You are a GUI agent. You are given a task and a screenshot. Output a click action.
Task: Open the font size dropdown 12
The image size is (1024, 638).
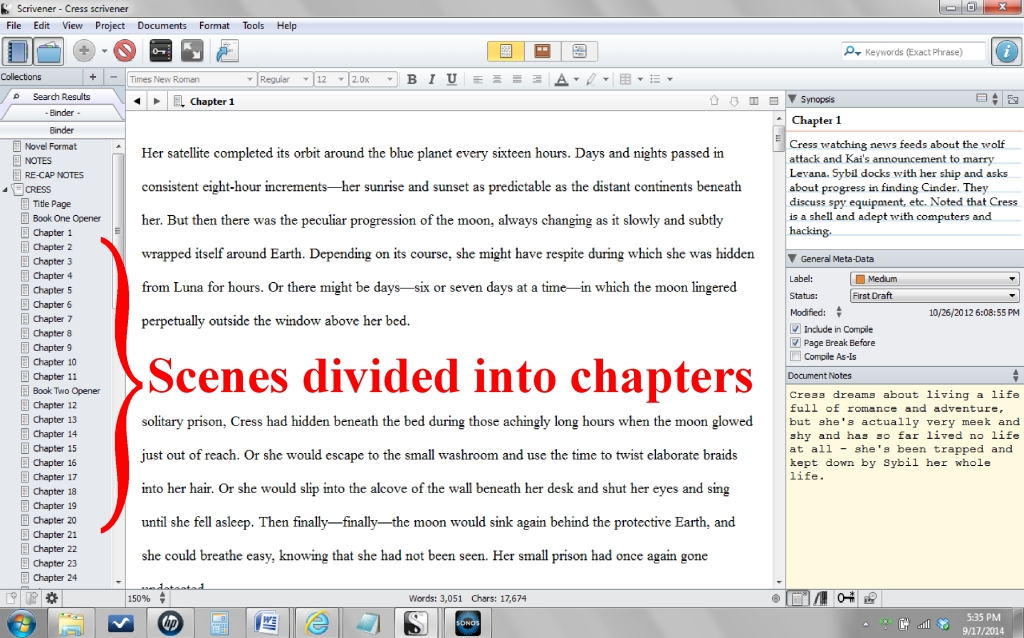coord(330,79)
